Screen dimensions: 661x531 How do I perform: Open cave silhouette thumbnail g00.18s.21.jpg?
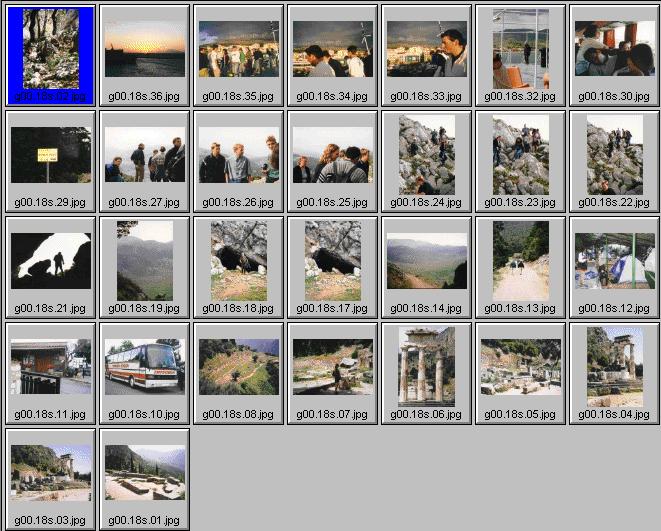51,261
